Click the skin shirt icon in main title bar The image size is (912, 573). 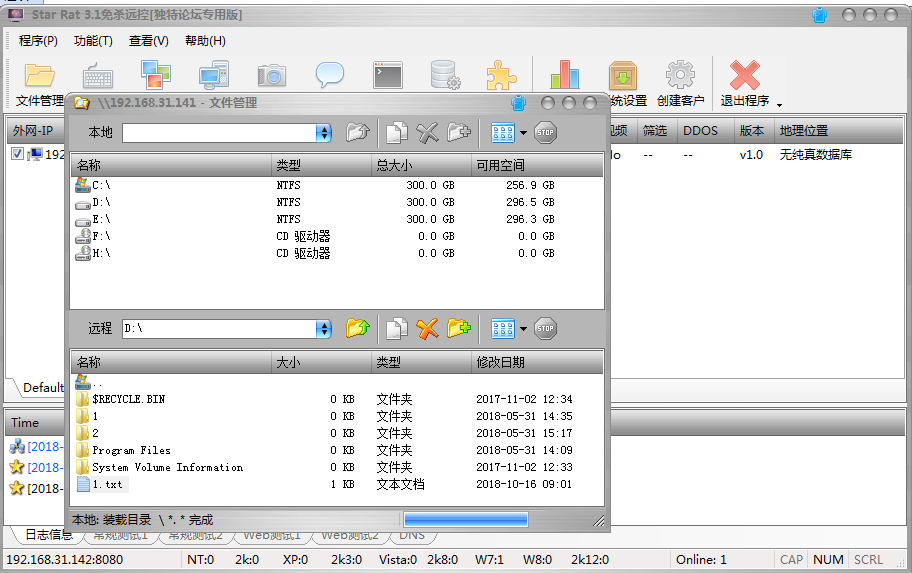(820, 15)
